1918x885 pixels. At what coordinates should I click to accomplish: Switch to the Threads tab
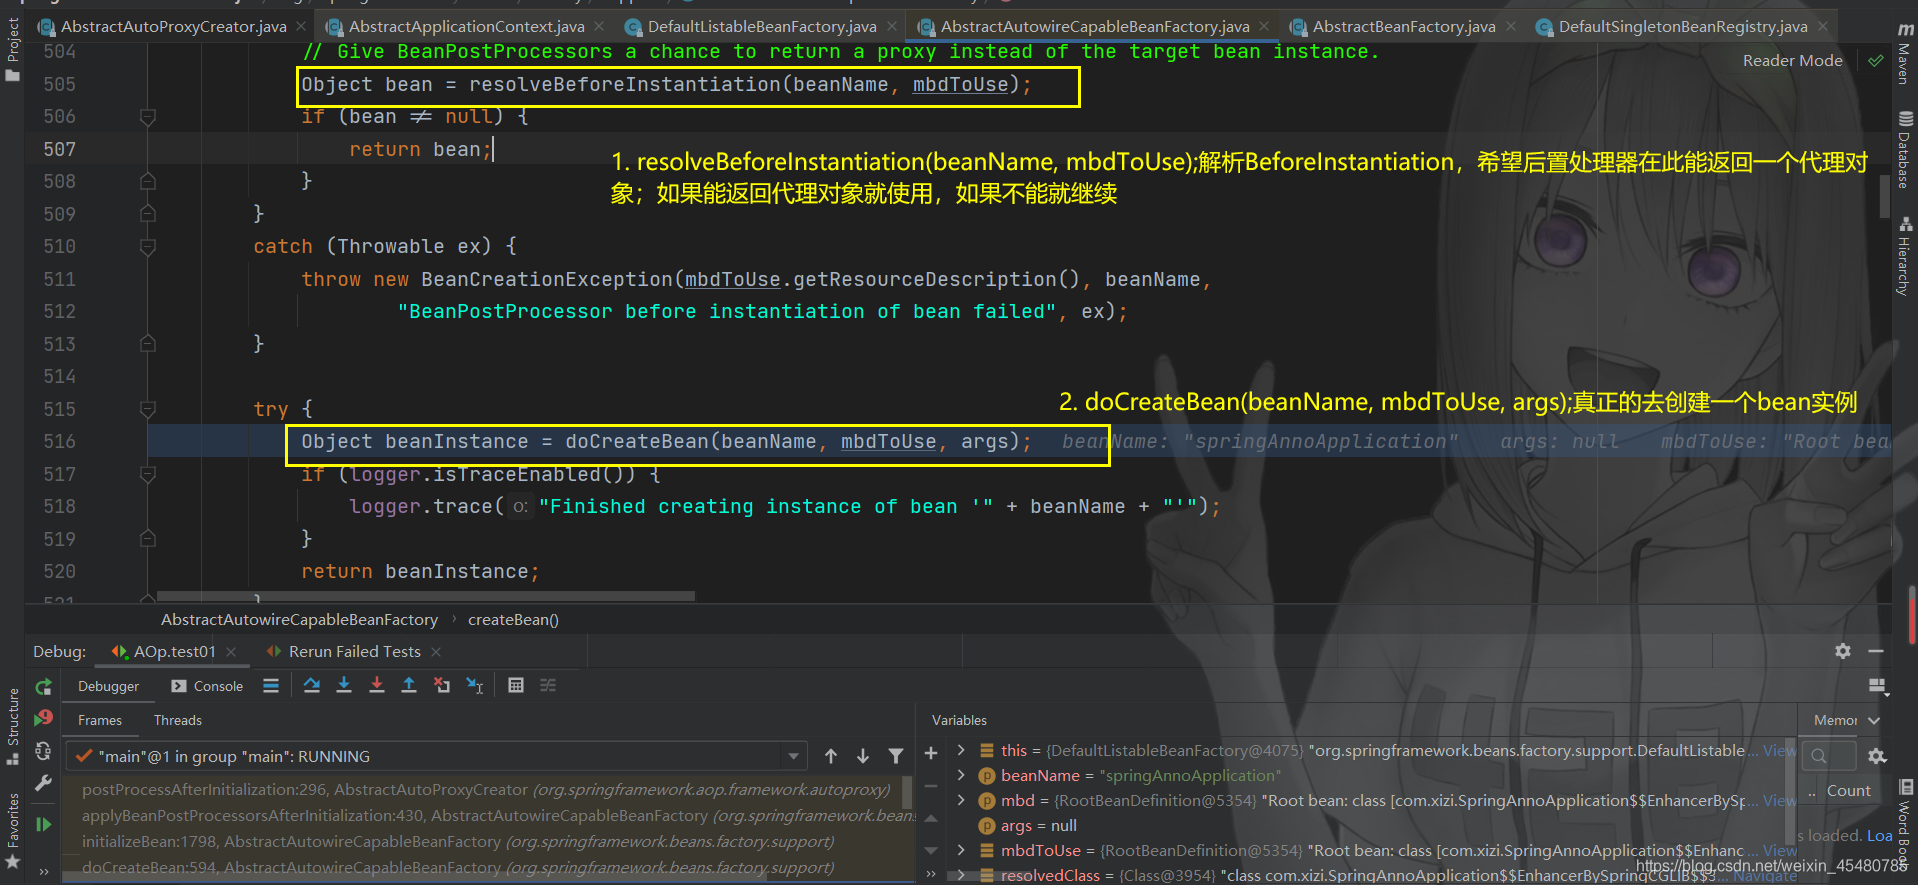[178, 720]
